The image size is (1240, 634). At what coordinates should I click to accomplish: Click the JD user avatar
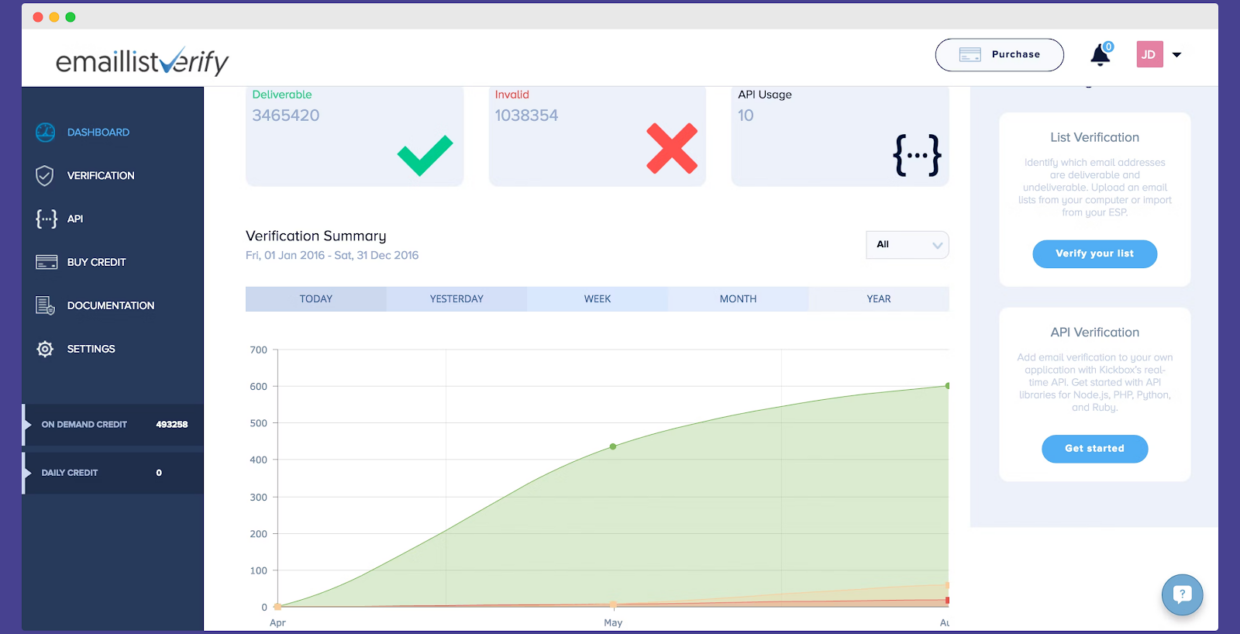[x=1150, y=54]
